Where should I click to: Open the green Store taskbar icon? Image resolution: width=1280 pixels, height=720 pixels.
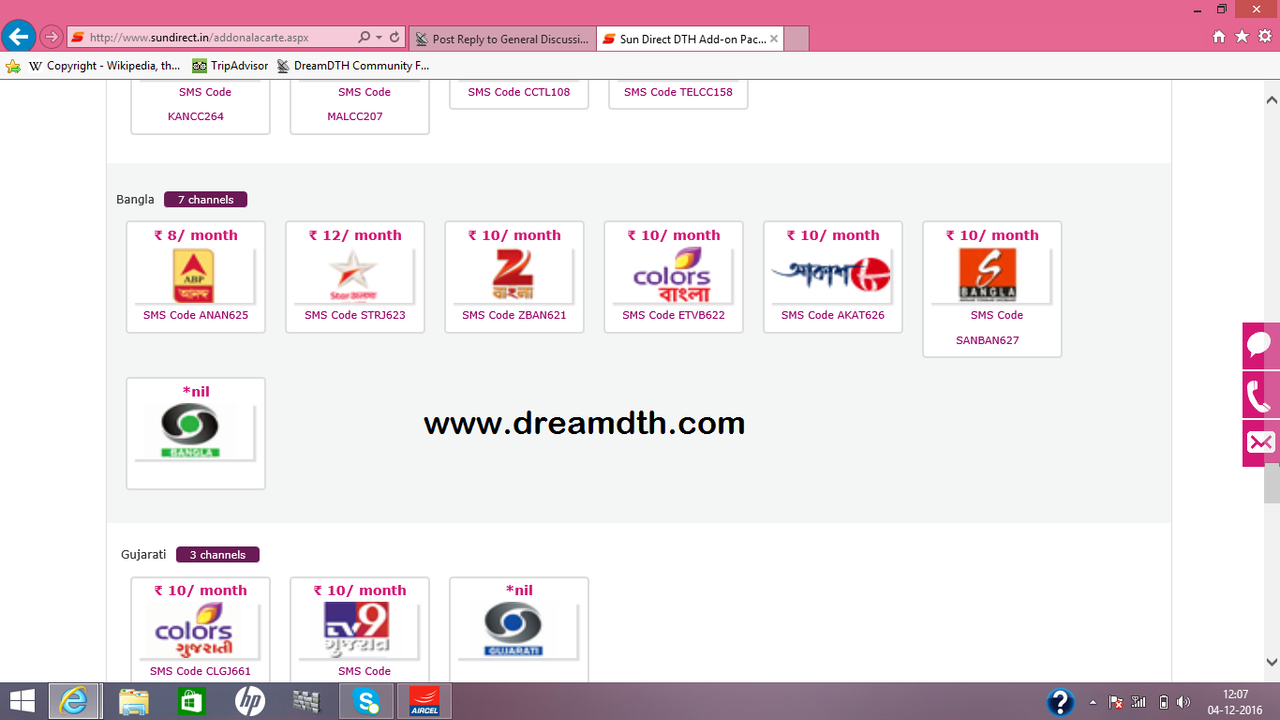pyautogui.click(x=192, y=701)
